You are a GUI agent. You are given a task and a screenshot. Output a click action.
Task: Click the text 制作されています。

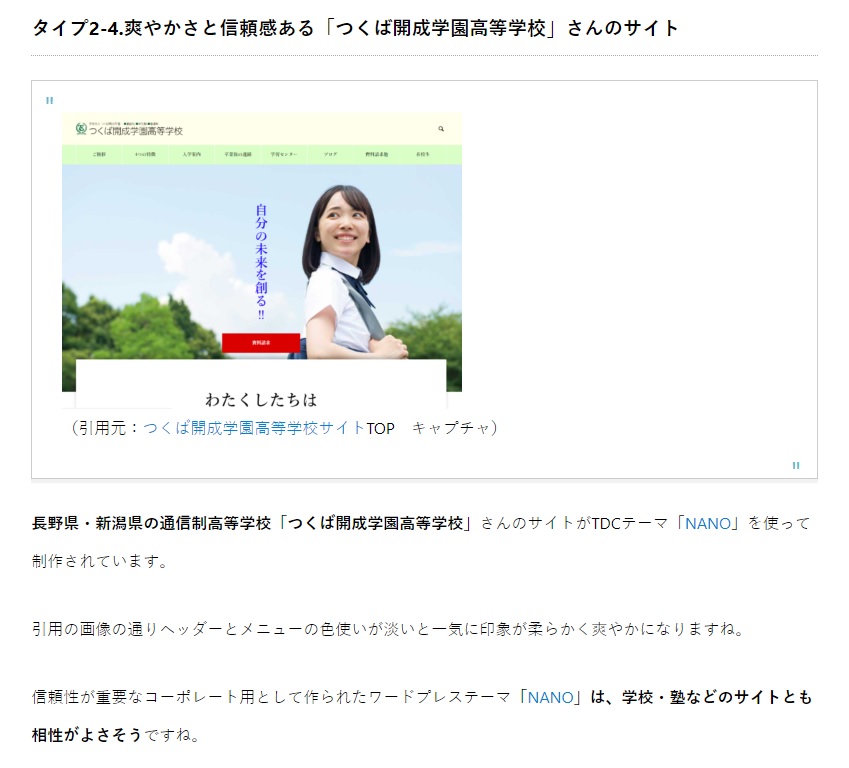click(100, 562)
